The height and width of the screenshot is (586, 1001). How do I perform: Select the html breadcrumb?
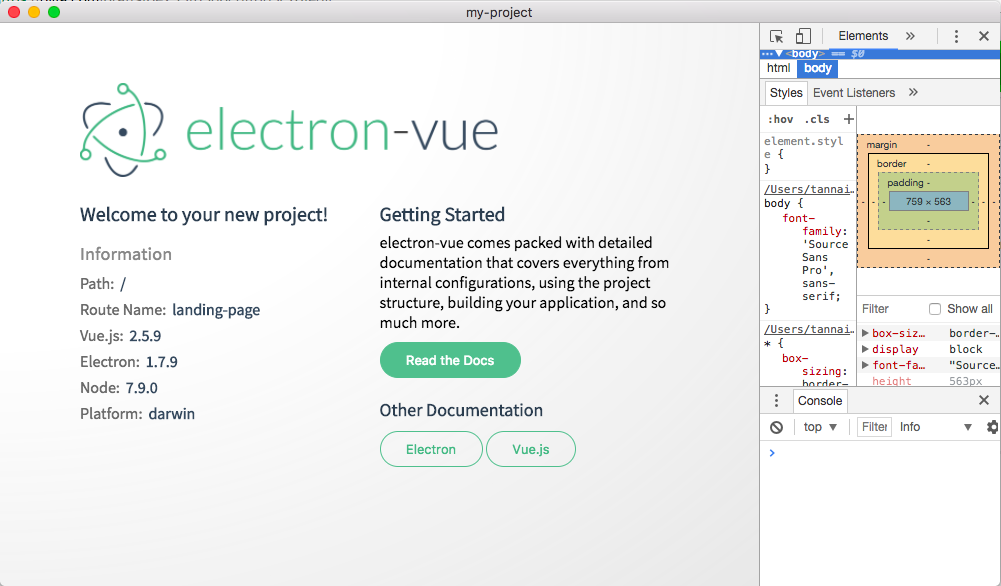tap(778, 68)
